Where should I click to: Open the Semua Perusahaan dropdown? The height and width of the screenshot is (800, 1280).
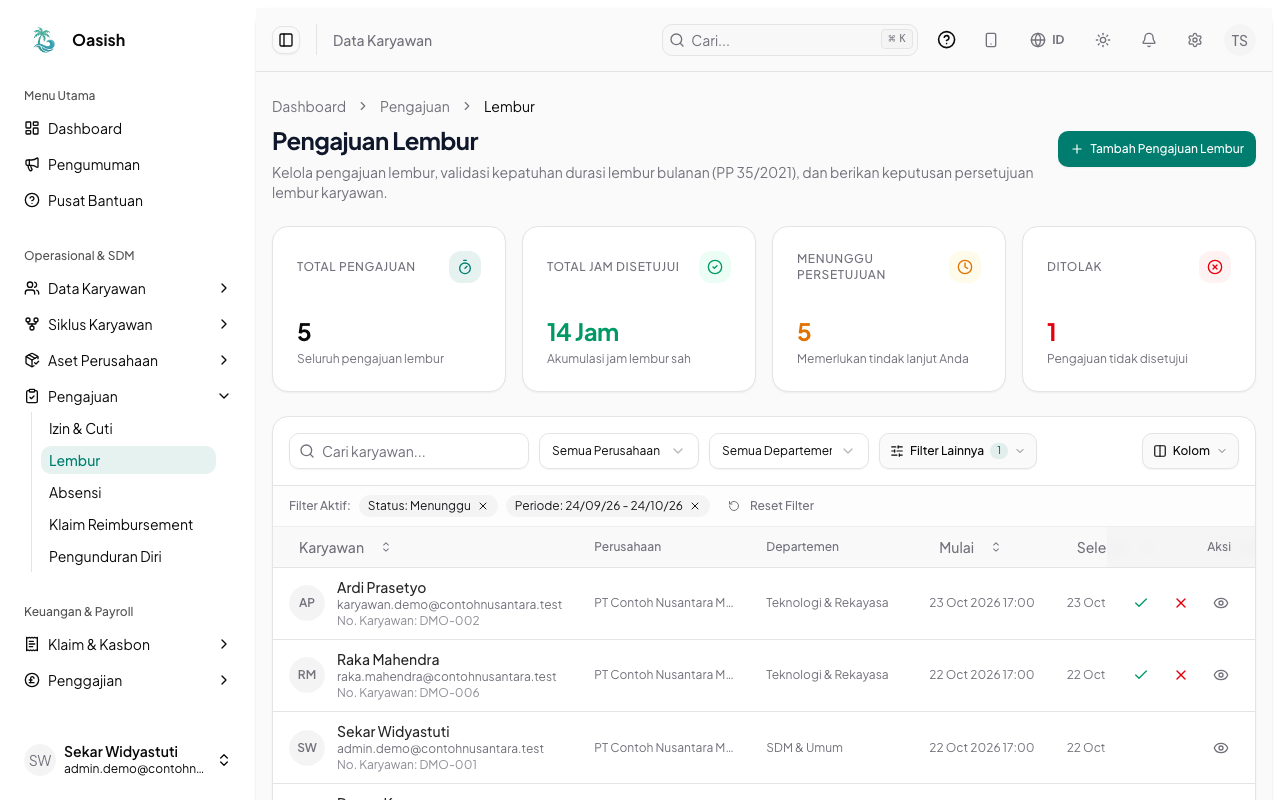point(618,451)
